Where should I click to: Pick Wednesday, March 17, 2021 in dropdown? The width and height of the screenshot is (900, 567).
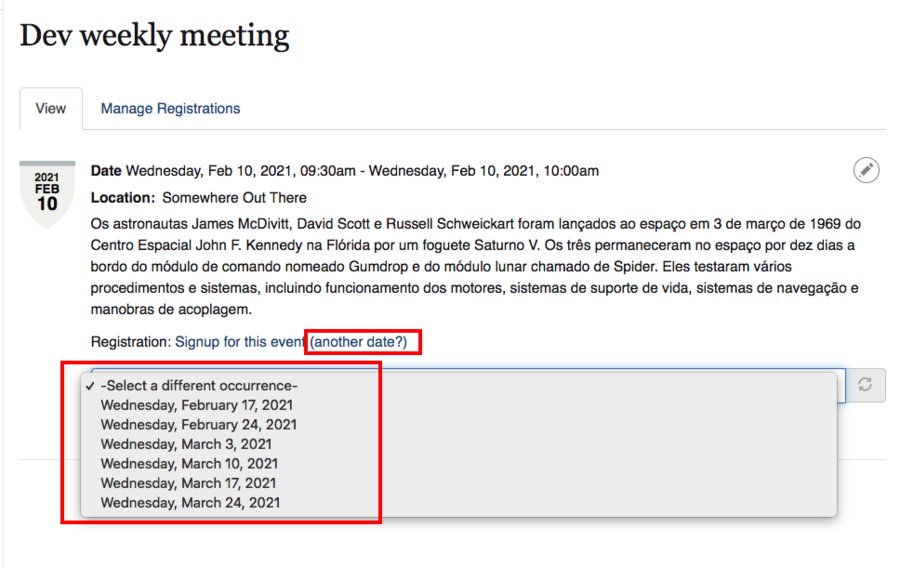[x=189, y=483]
